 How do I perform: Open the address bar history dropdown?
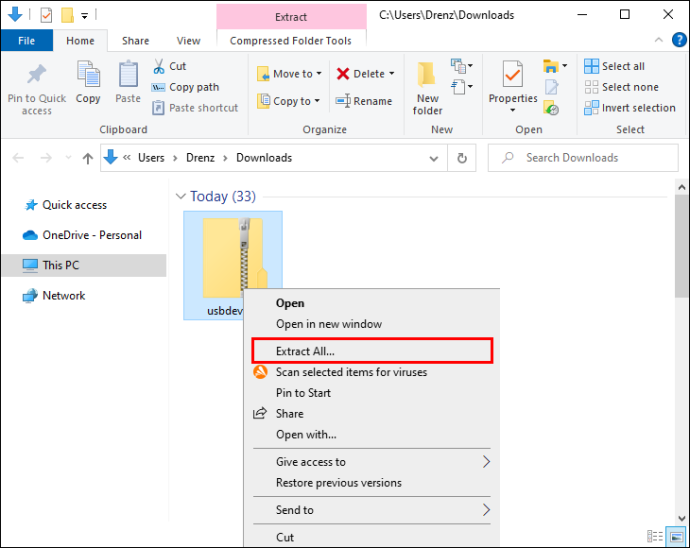[433, 158]
